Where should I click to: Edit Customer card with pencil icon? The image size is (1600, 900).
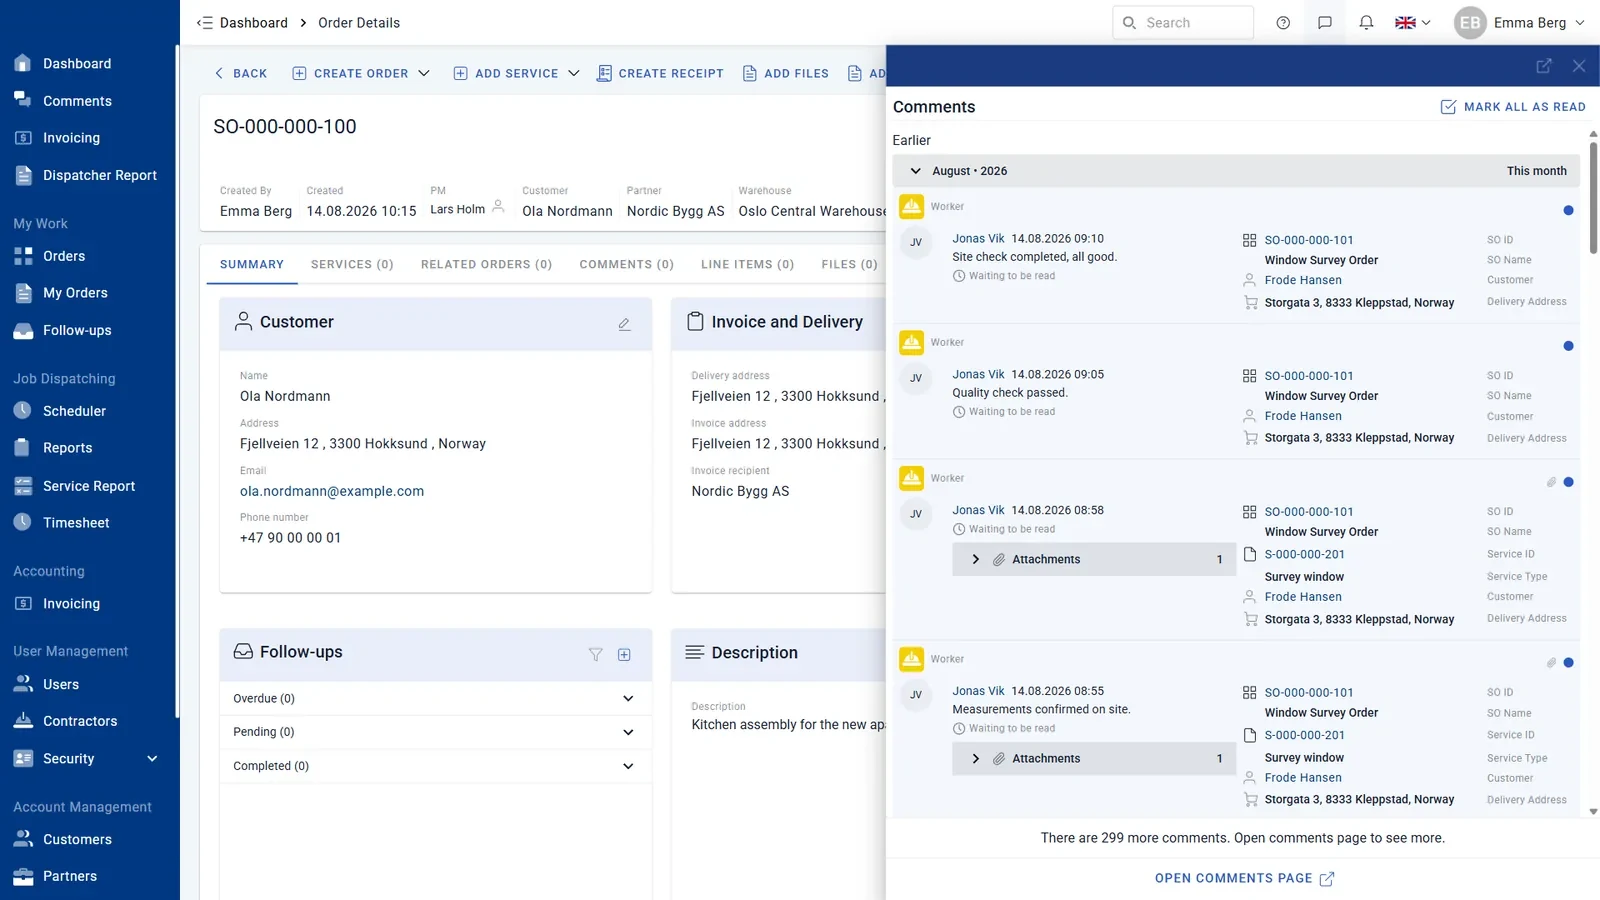tap(624, 324)
